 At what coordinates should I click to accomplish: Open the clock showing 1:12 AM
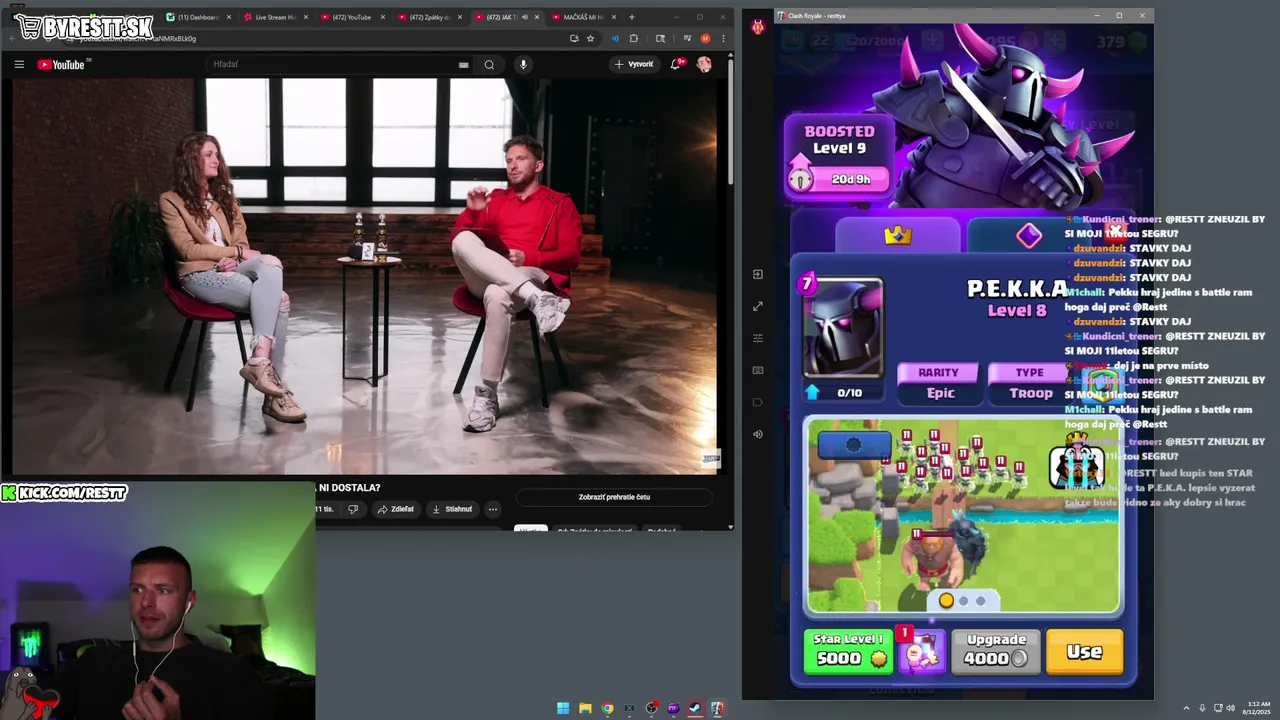point(1258,708)
